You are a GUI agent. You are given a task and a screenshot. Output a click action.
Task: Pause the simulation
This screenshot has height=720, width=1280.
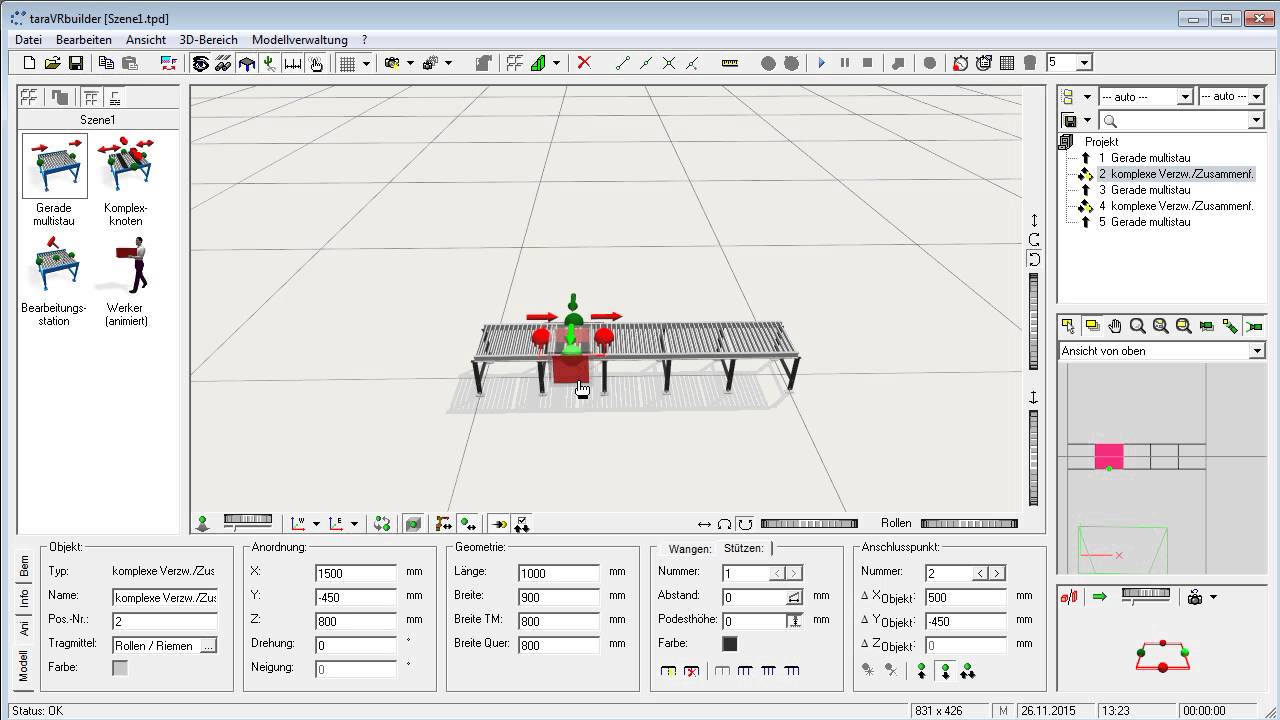point(845,63)
